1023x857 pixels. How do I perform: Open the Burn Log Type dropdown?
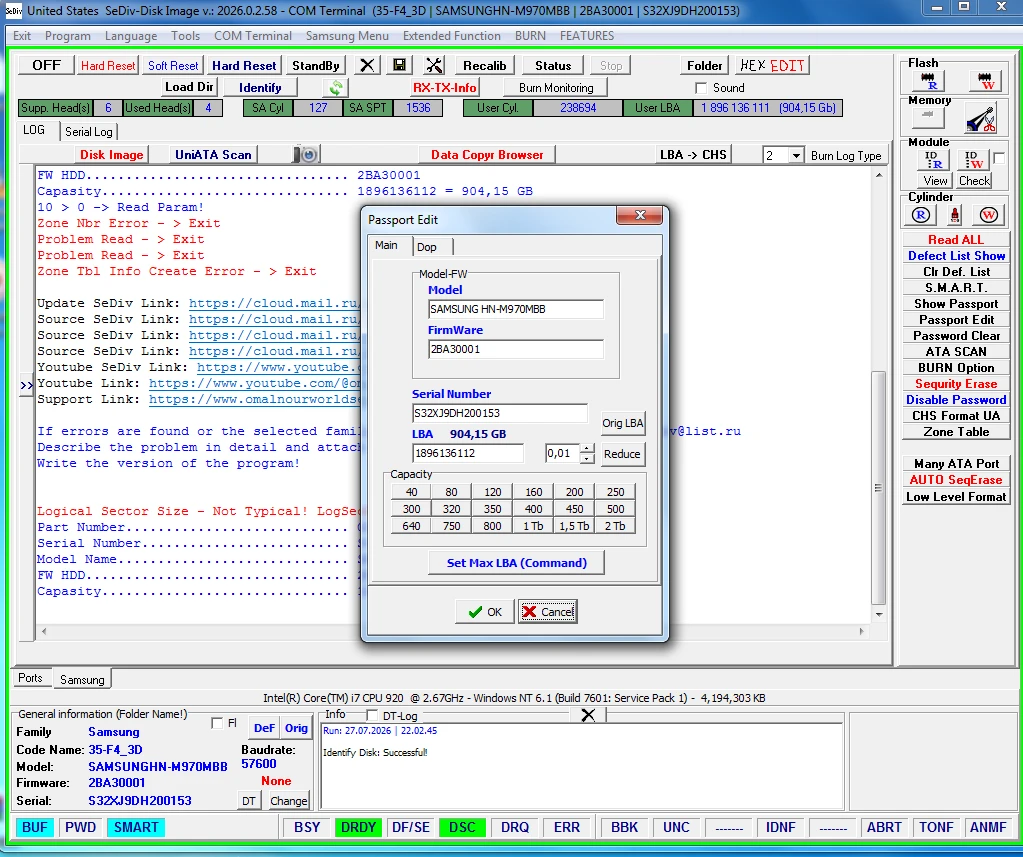click(795, 155)
